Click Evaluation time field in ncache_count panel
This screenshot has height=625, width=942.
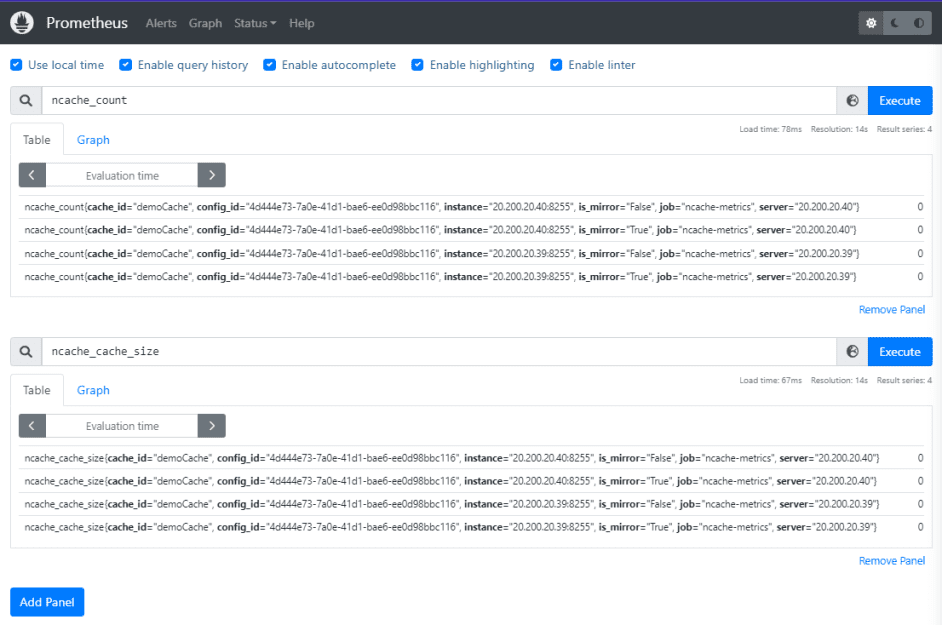click(122, 175)
